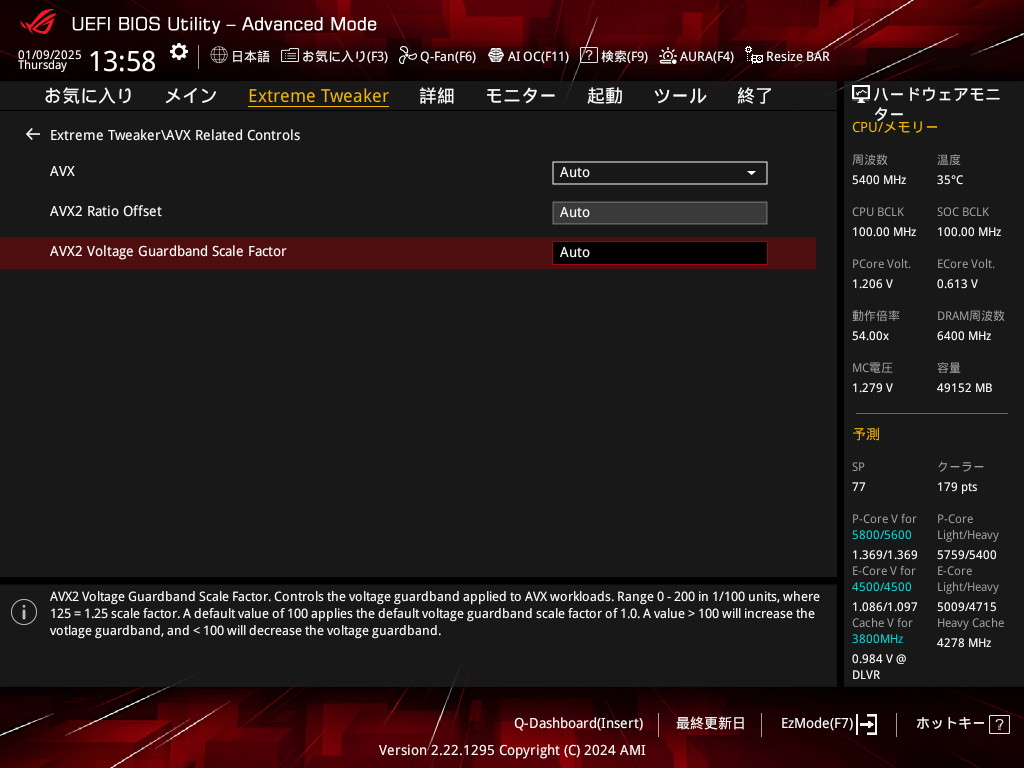Screen dimensions: 1024x768
Task: Show ホットキー hotkey help
Action: point(962,723)
